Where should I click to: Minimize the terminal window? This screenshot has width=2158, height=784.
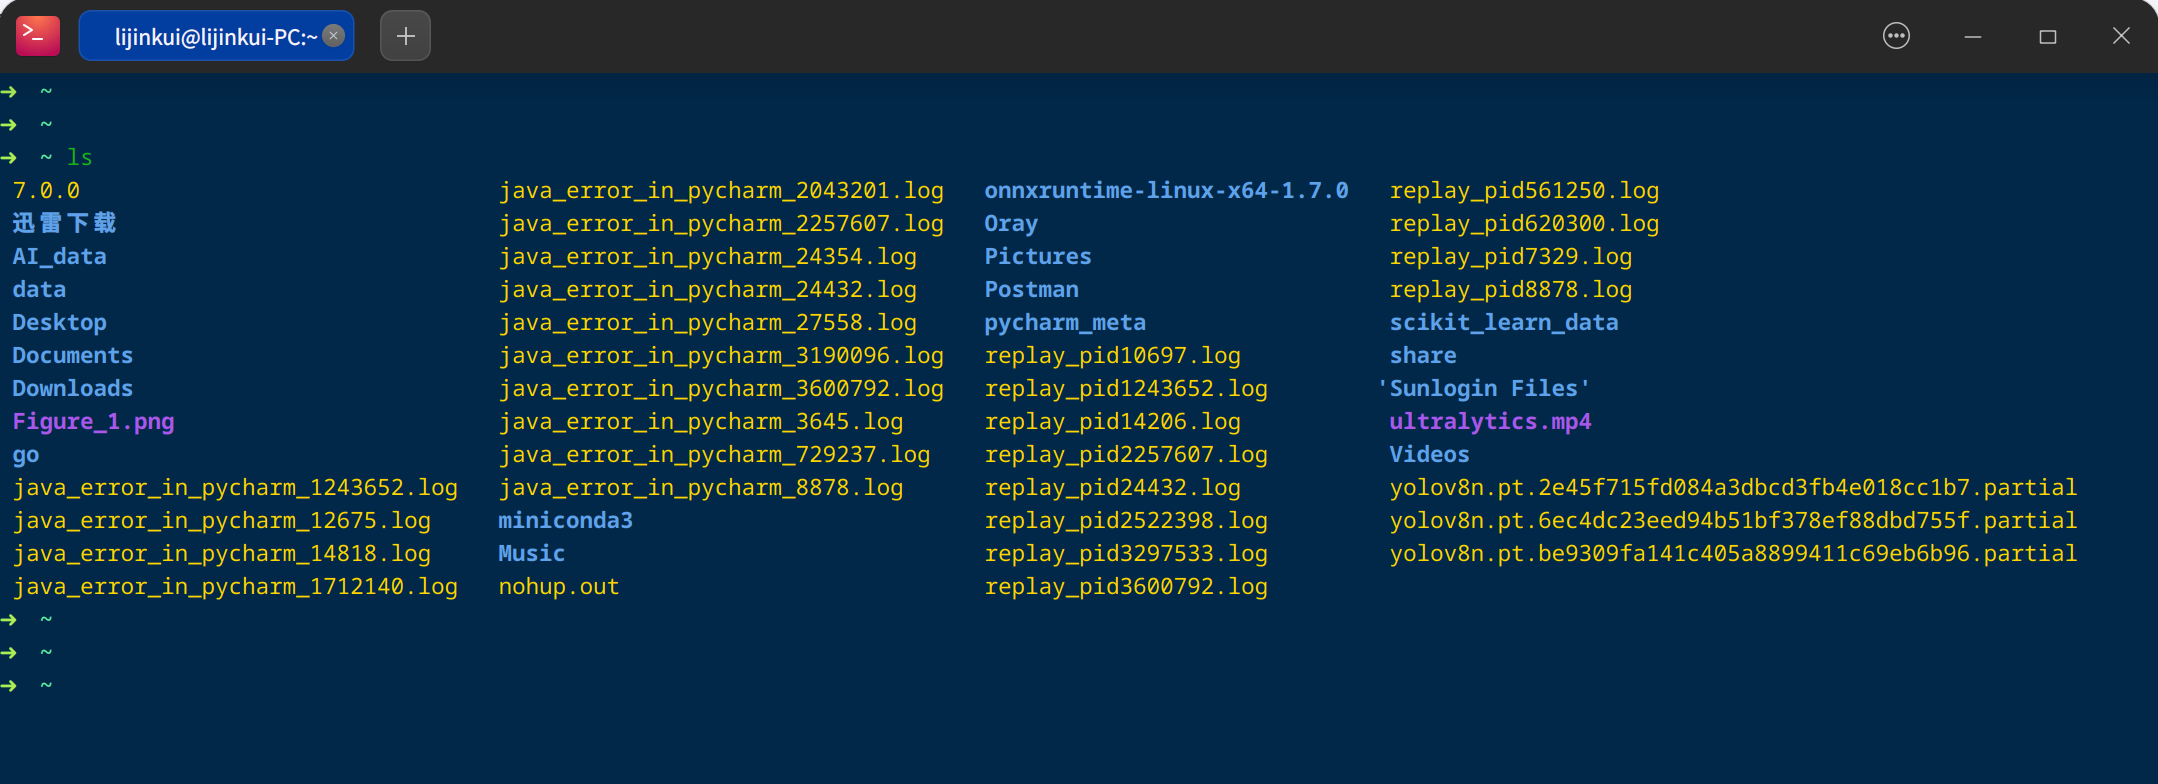coord(1972,36)
